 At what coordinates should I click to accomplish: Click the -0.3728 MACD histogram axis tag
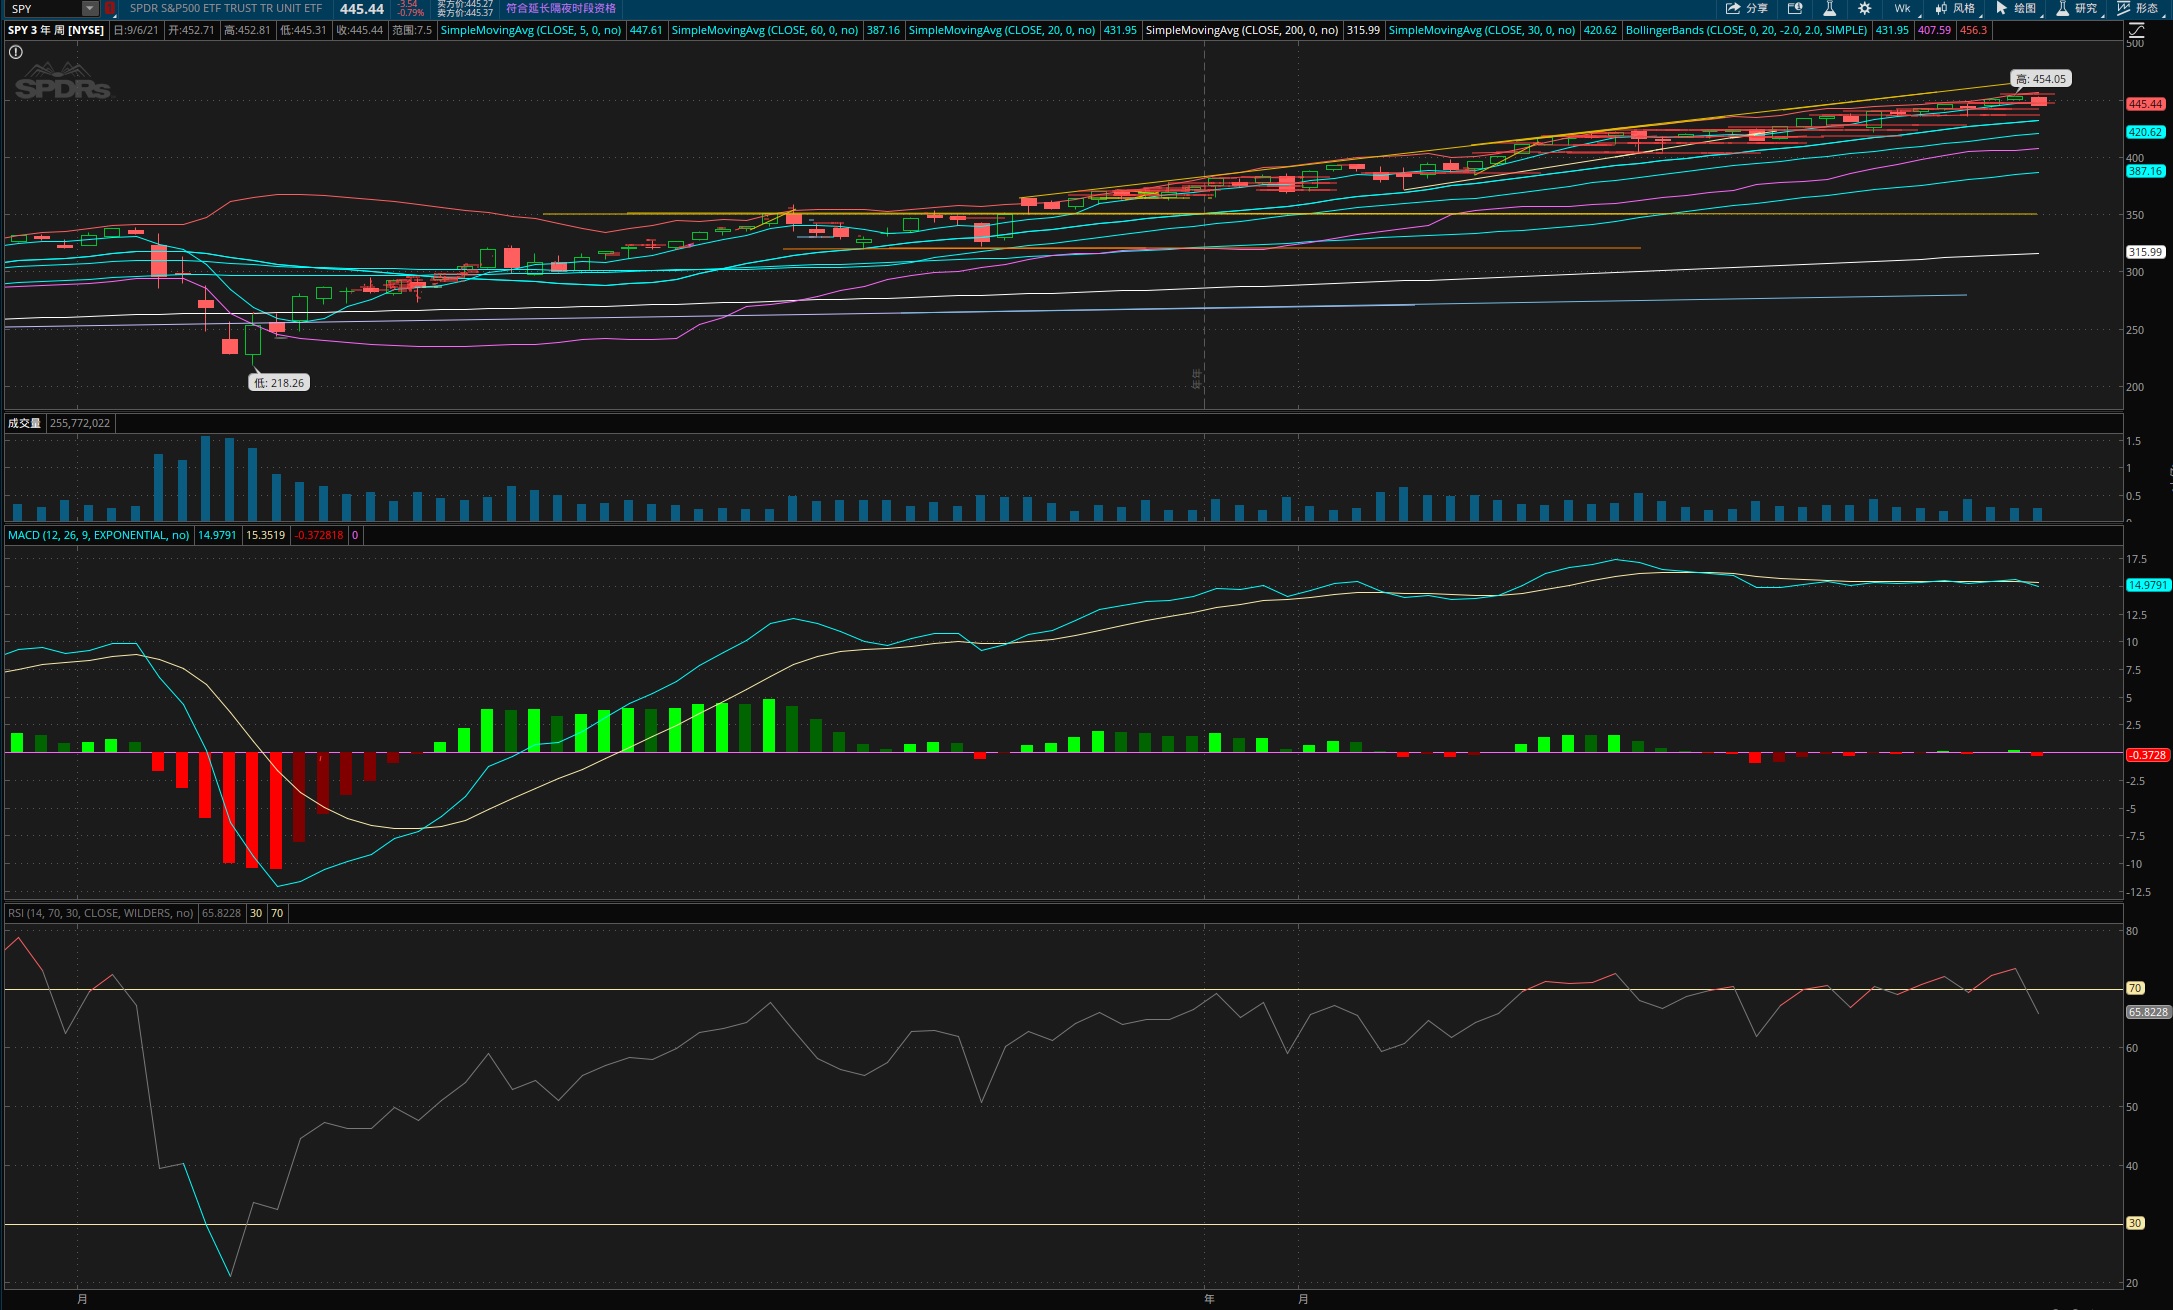2147,755
